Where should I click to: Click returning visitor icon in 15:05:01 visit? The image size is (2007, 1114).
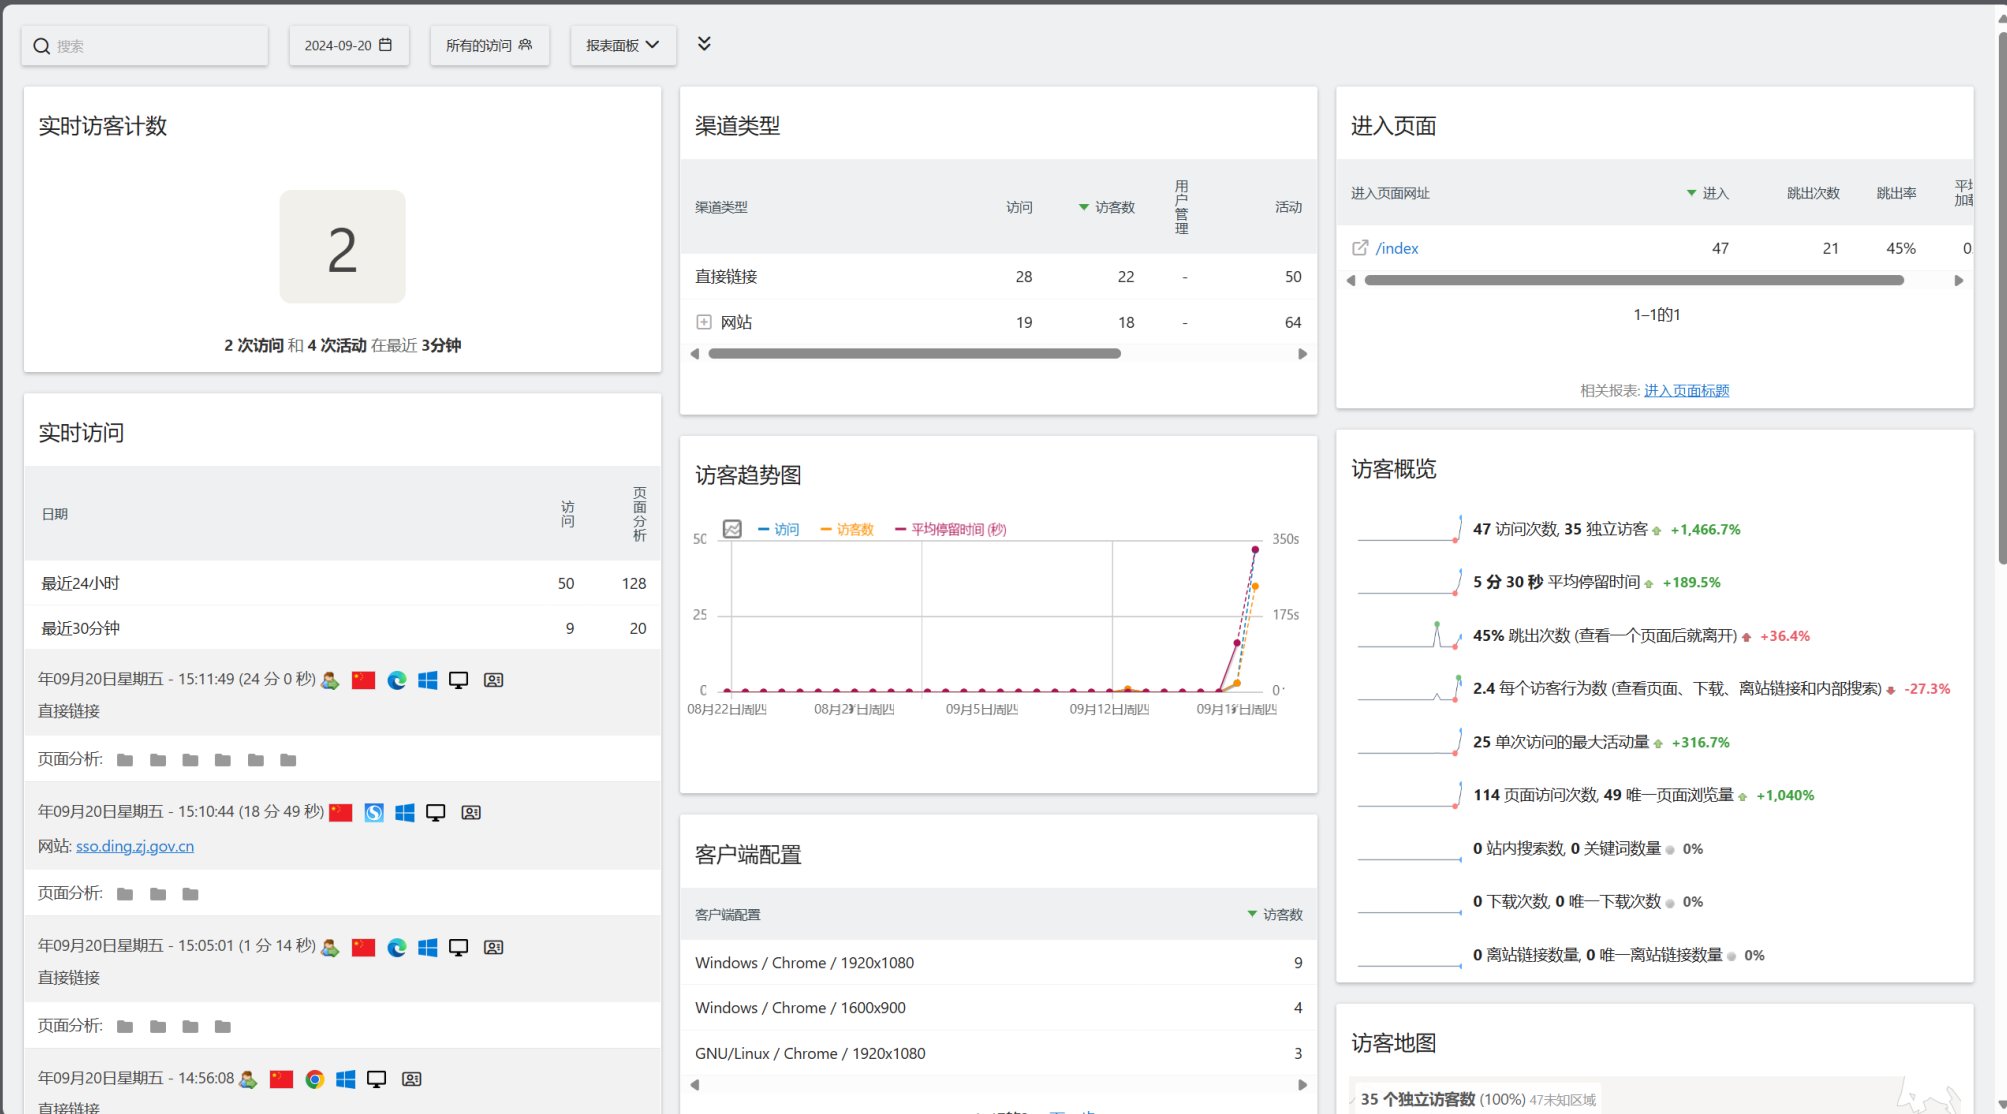tap(330, 947)
